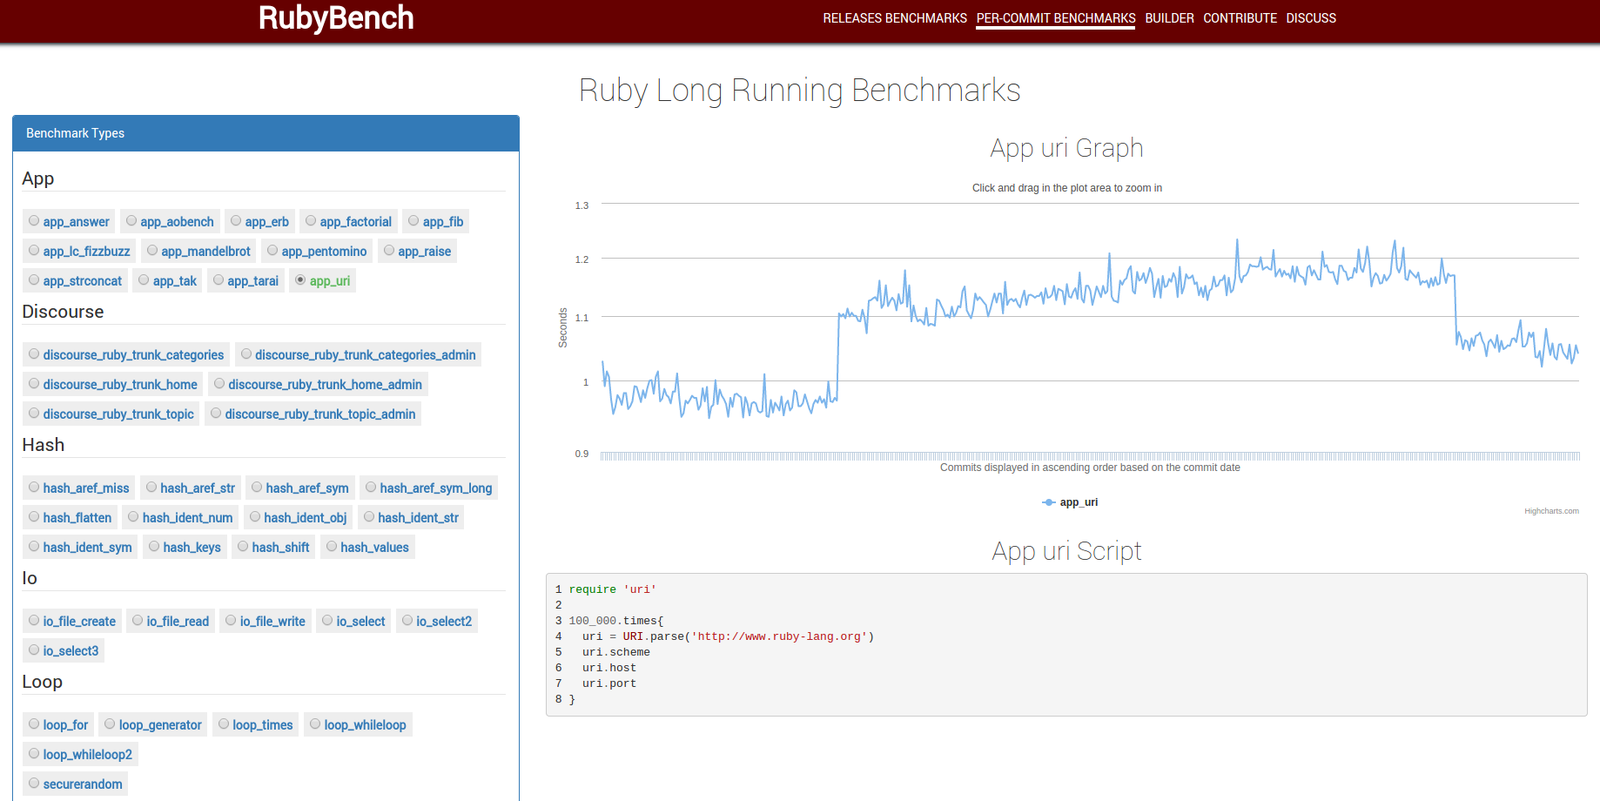Pick the hash_values benchmark

coord(367,547)
